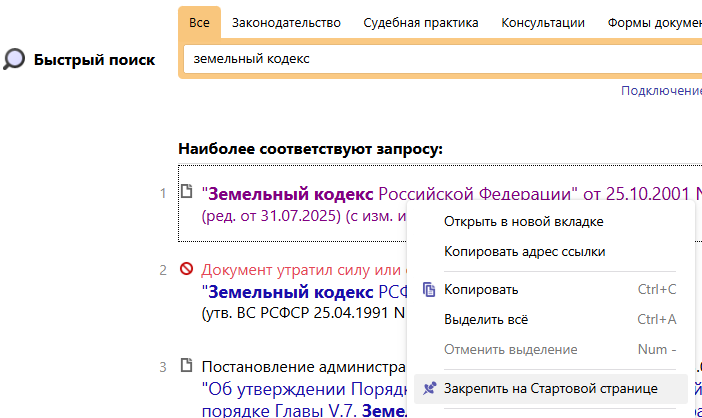Click the search field containing земельный кодекс
The image size is (702, 418).
click(440, 59)
